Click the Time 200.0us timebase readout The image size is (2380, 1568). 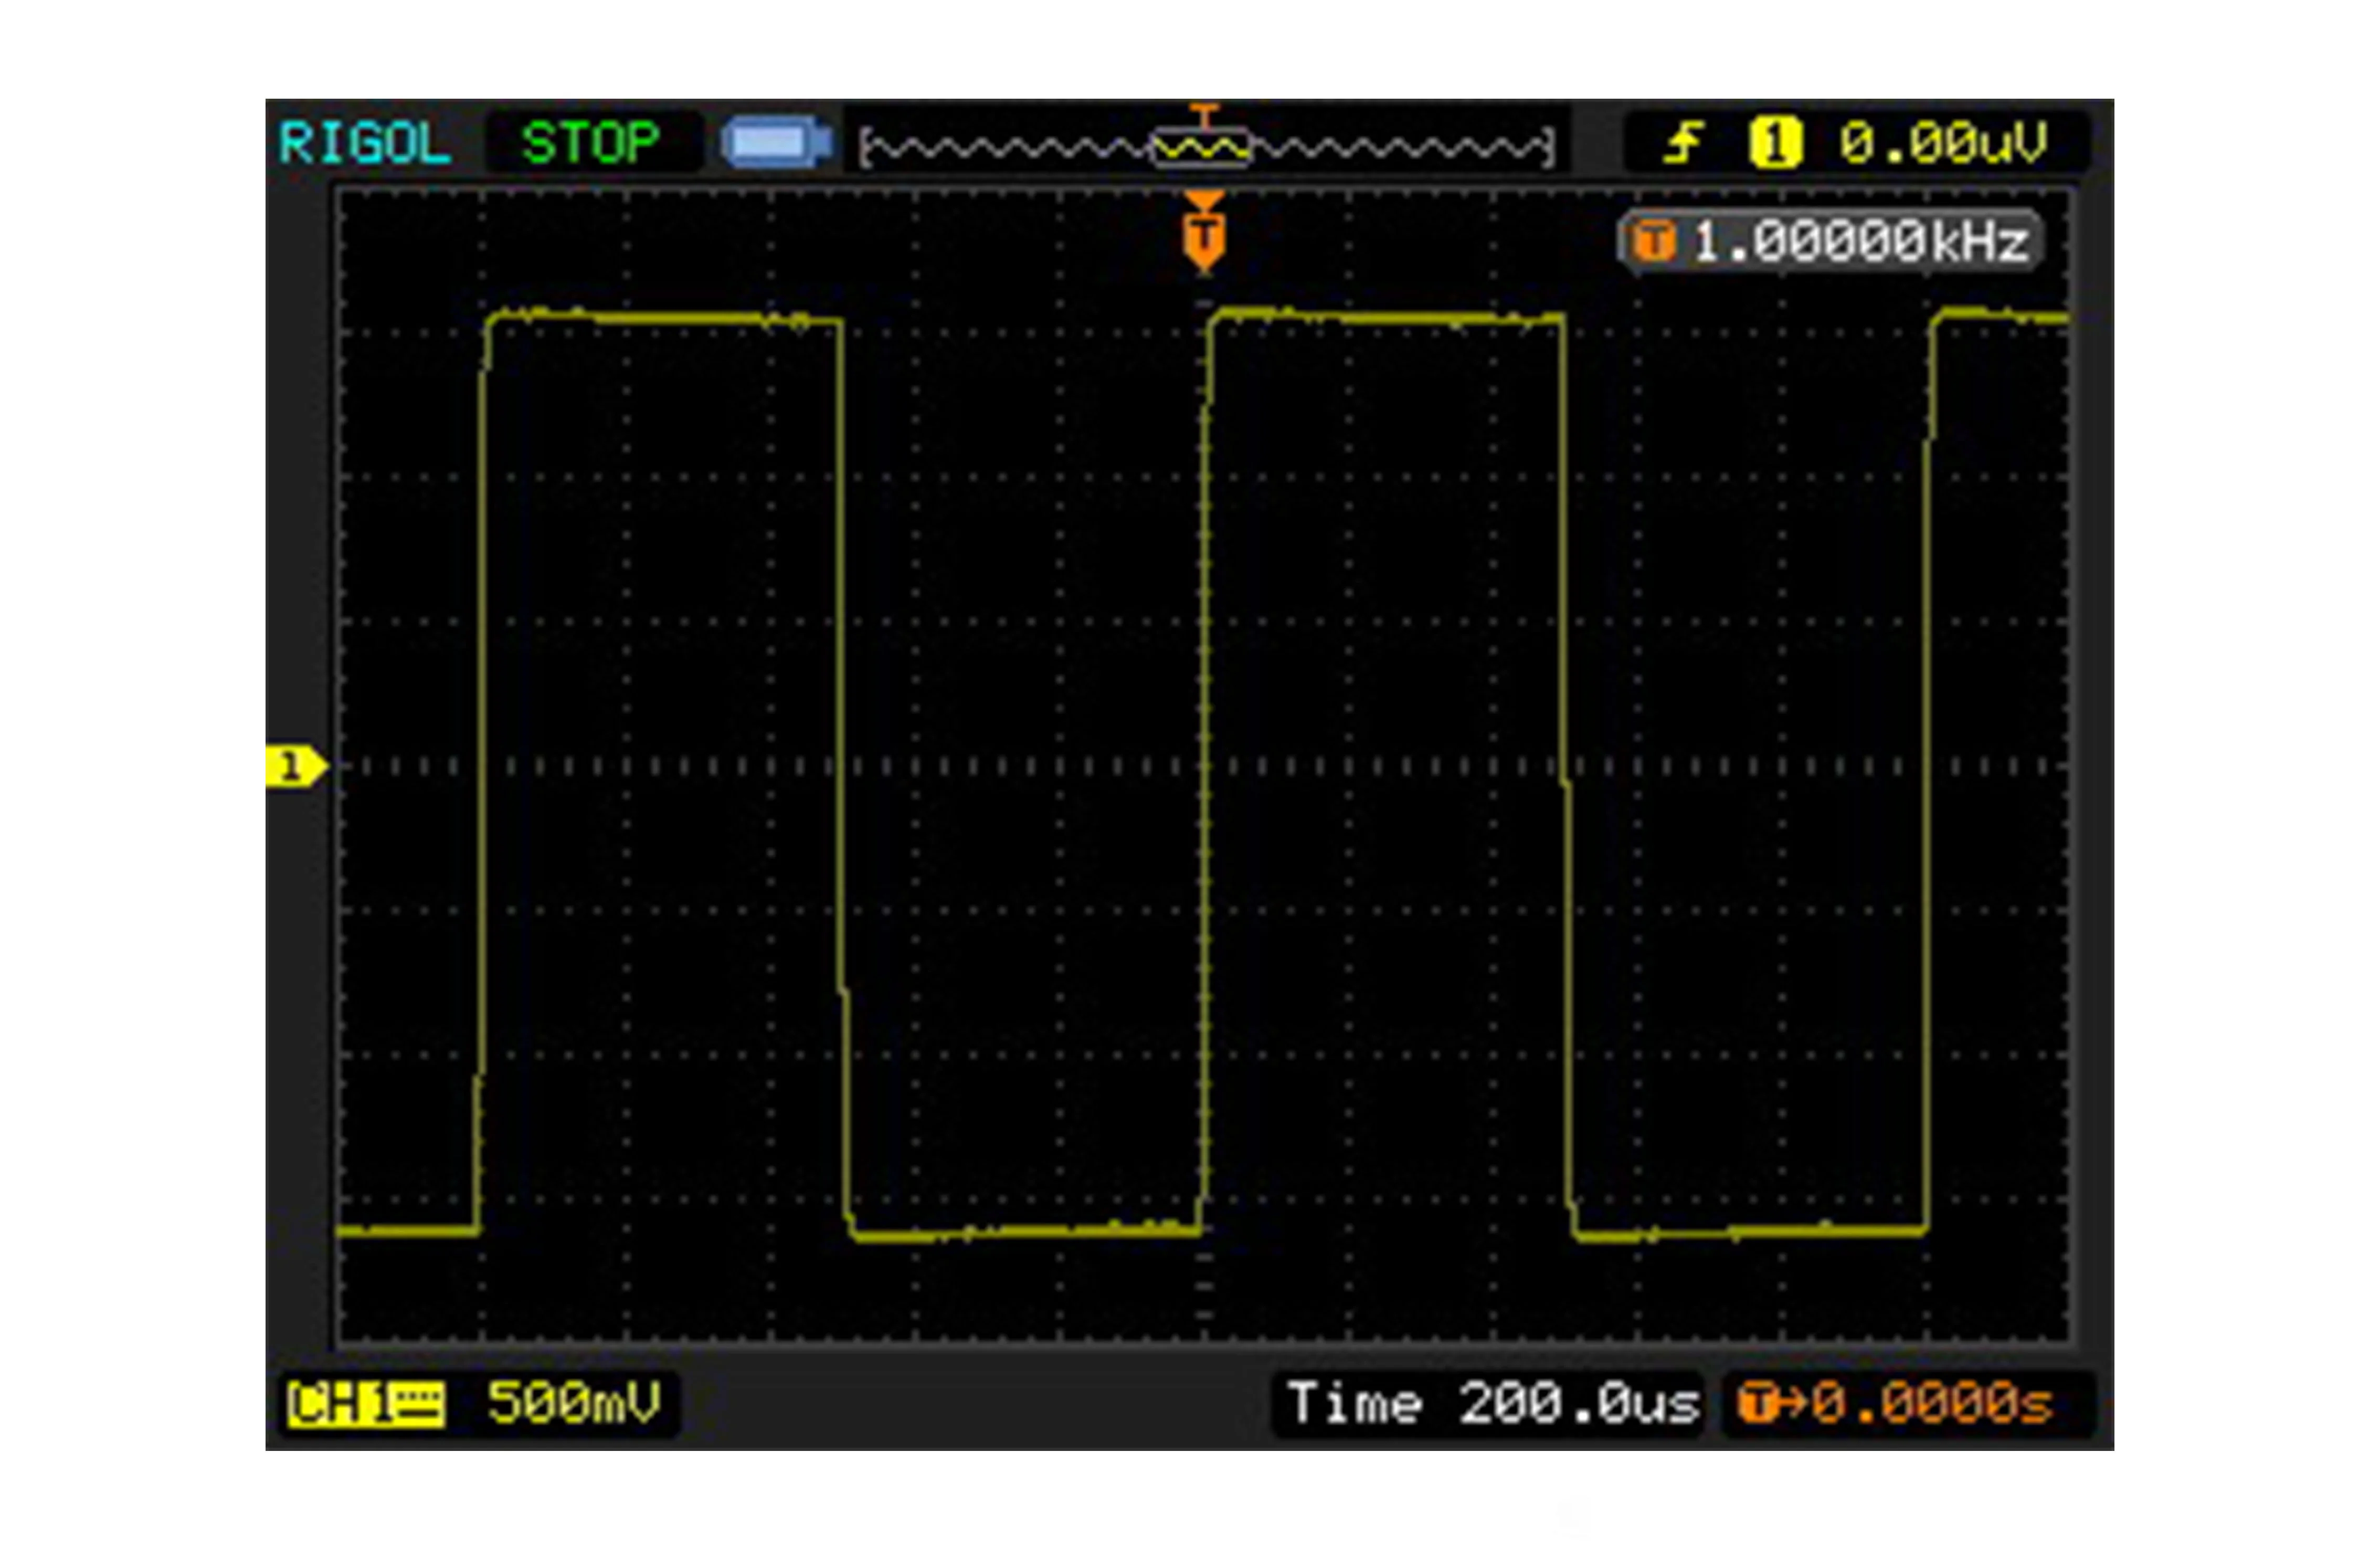tap(1492, 1403)
